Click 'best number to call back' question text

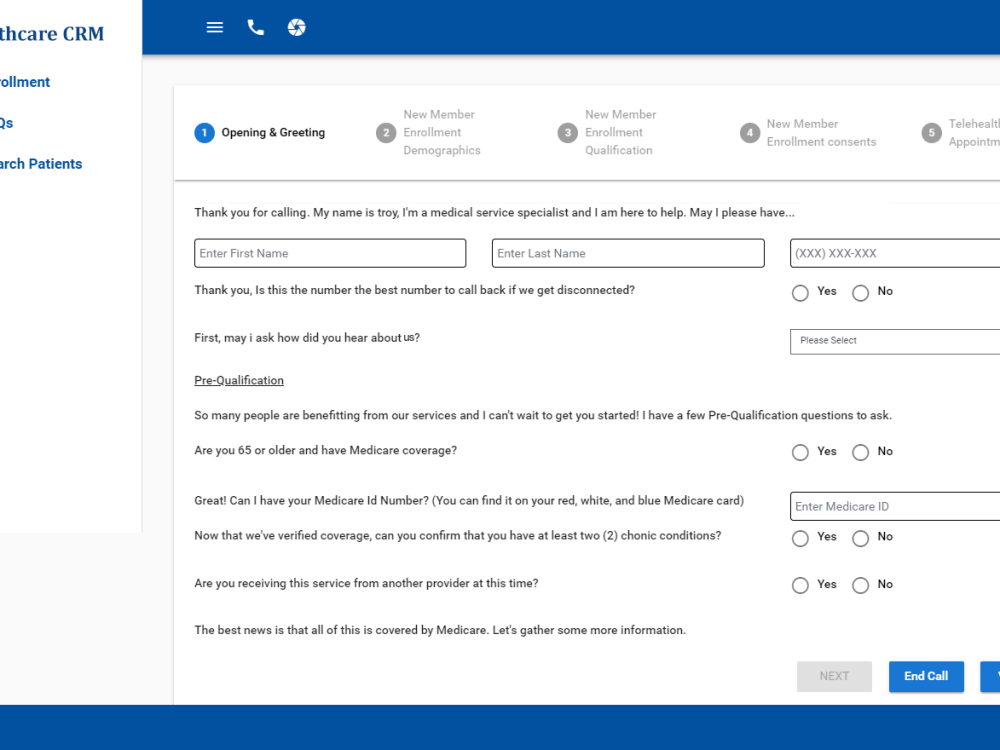click(415, 290)
